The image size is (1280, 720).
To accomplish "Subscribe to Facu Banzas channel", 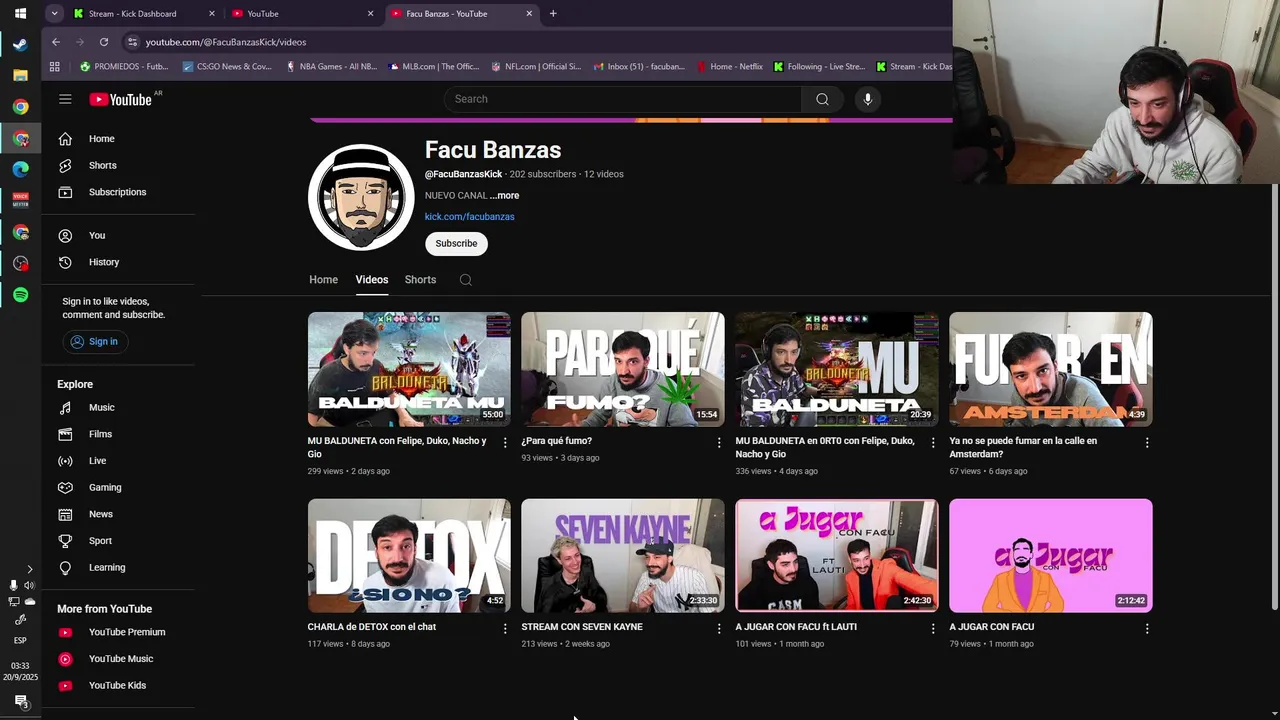I will point(456,243).
